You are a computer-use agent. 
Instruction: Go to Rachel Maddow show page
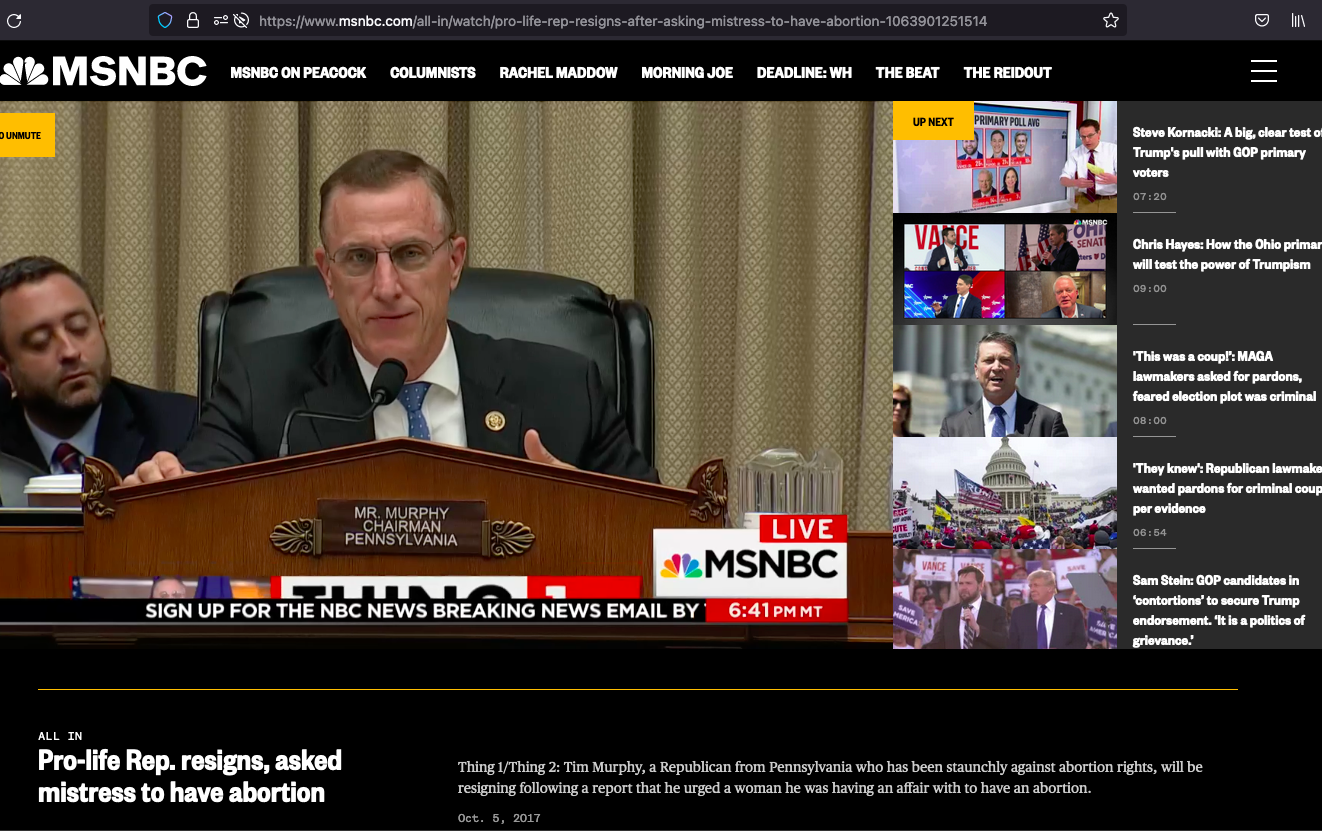[x=558, y=73]
